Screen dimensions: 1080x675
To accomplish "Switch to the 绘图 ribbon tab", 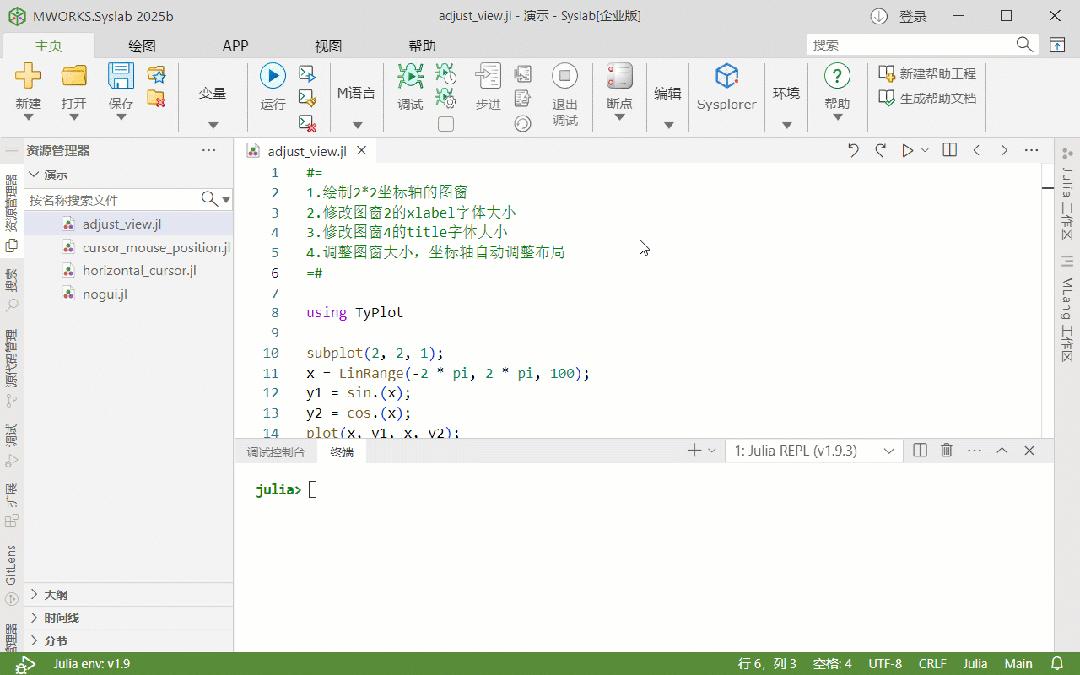I will click(x=143, y=45).
